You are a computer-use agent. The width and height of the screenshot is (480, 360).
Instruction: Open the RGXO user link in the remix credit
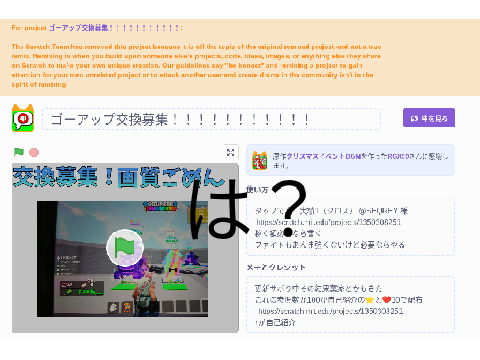[398, 156]
